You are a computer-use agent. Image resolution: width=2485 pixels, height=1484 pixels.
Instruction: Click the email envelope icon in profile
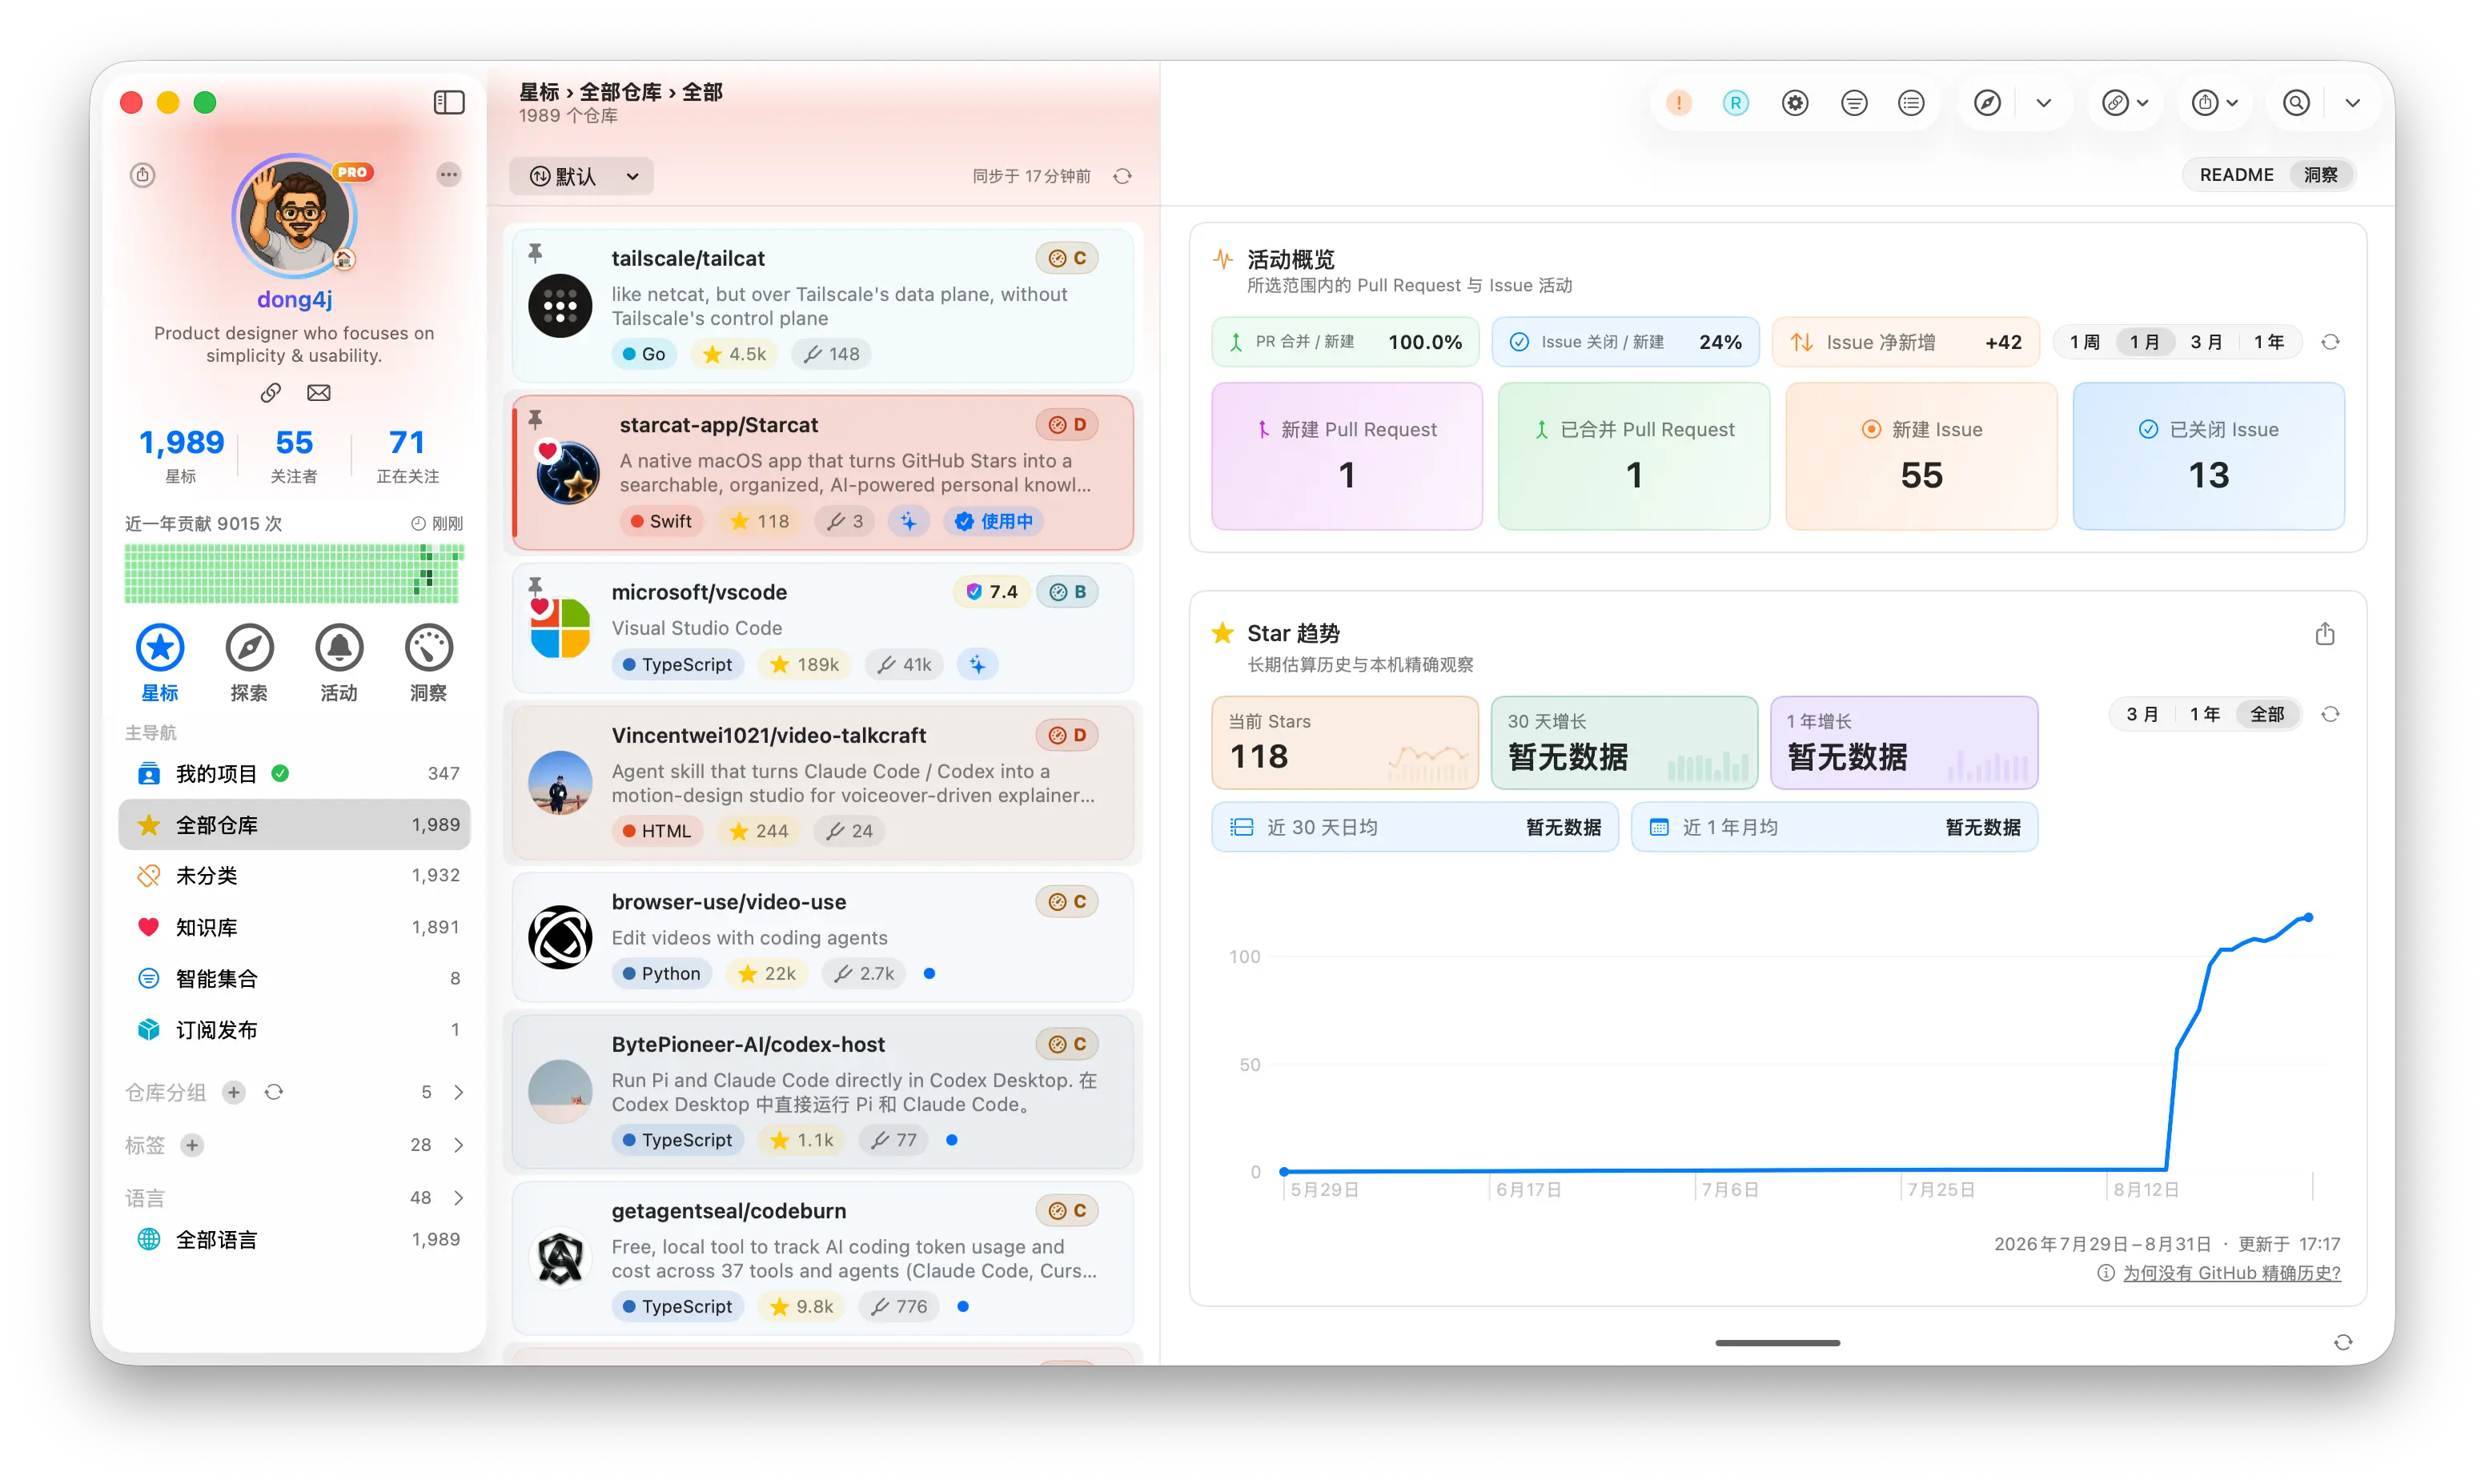(x=319, y=393)
